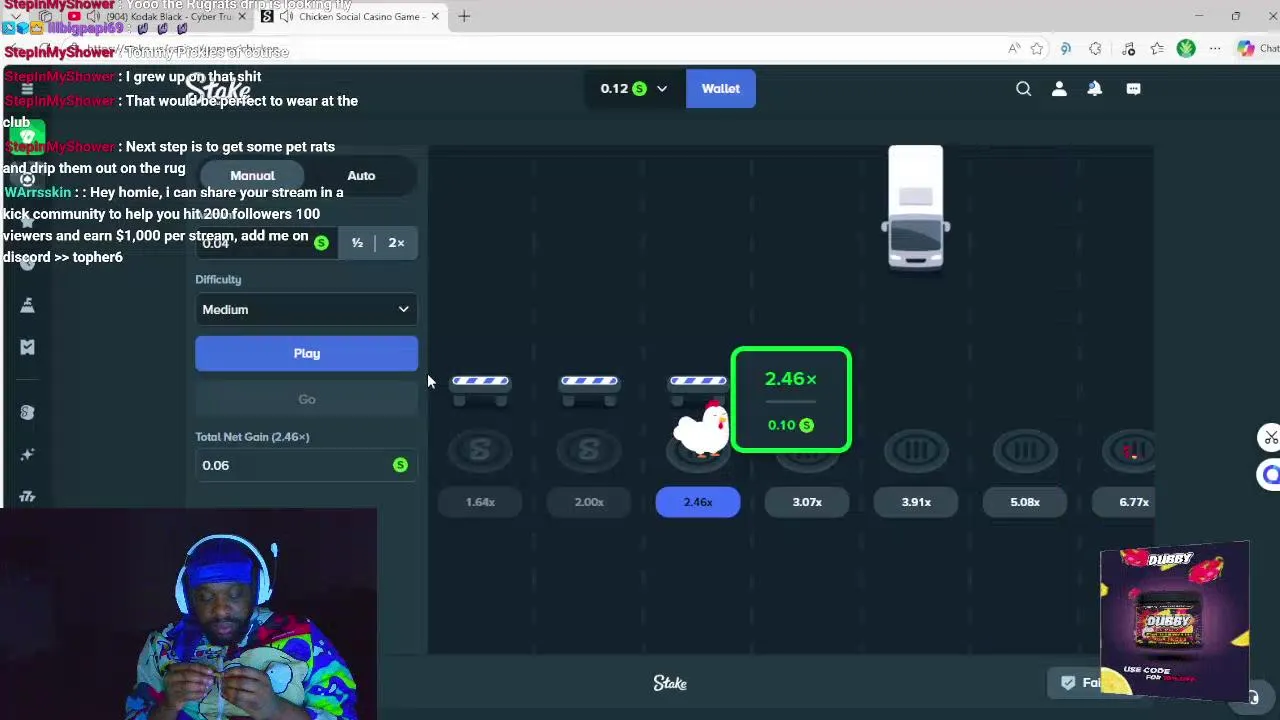Open browser more options ellipsis
This screenshot has height=720, width=1280.
click(x=1214, y=48)
